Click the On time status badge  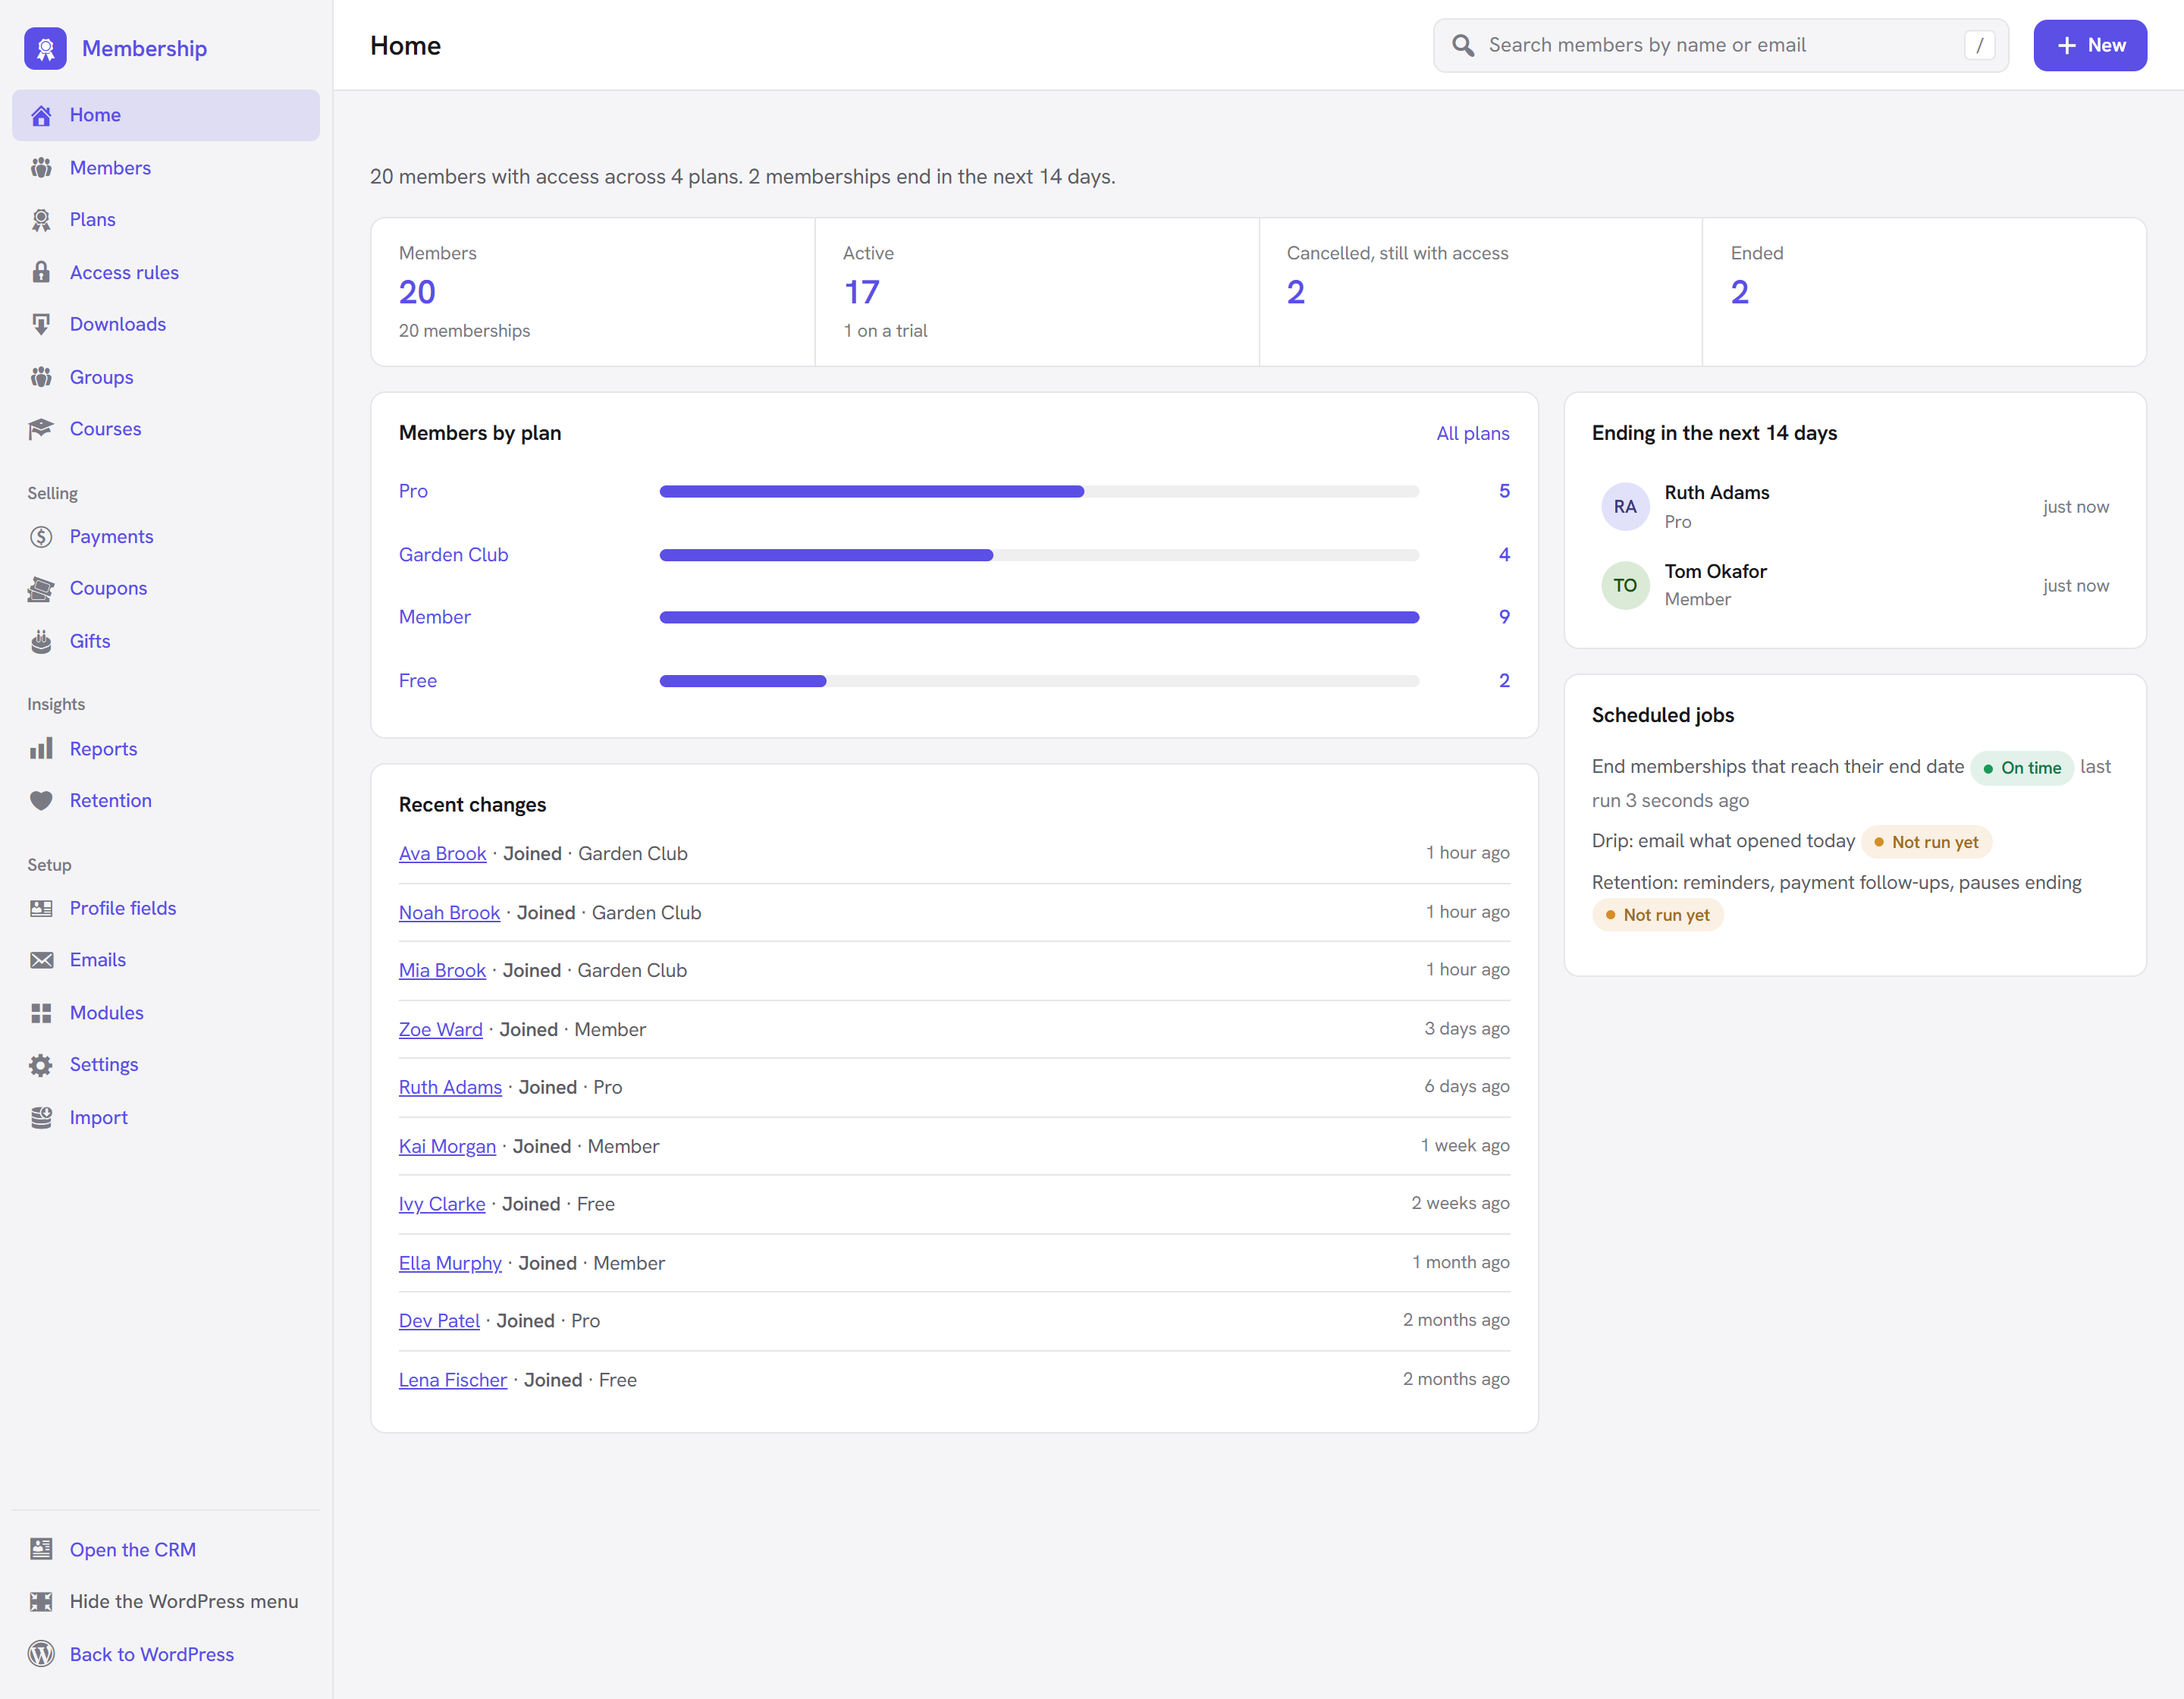(2022, 768)
